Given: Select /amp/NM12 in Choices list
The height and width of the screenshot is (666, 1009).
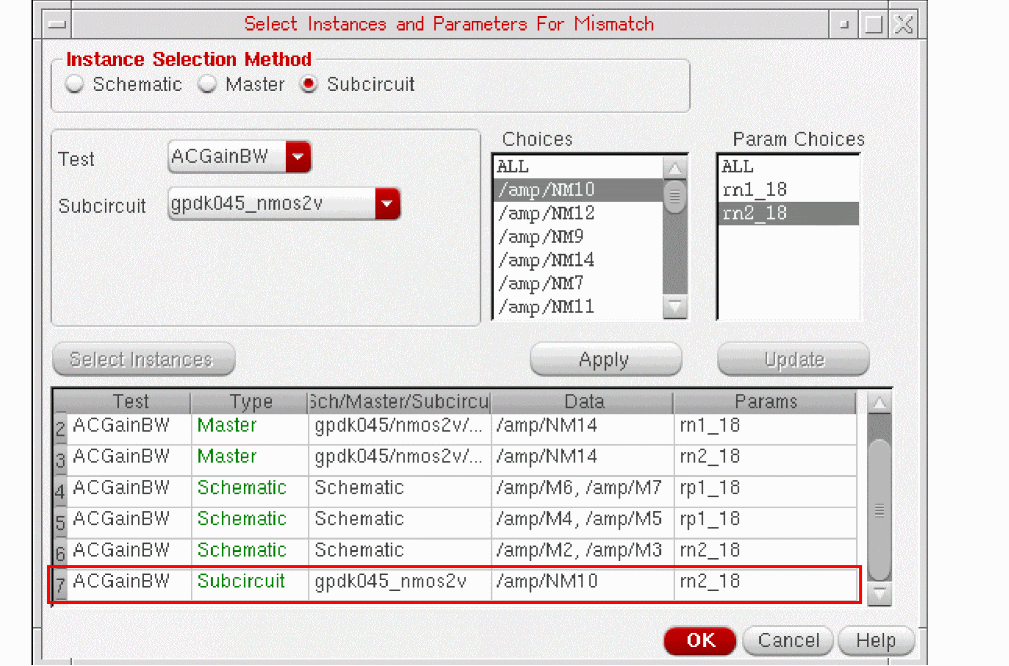Looking at the screenshot, I should point(546,213).
